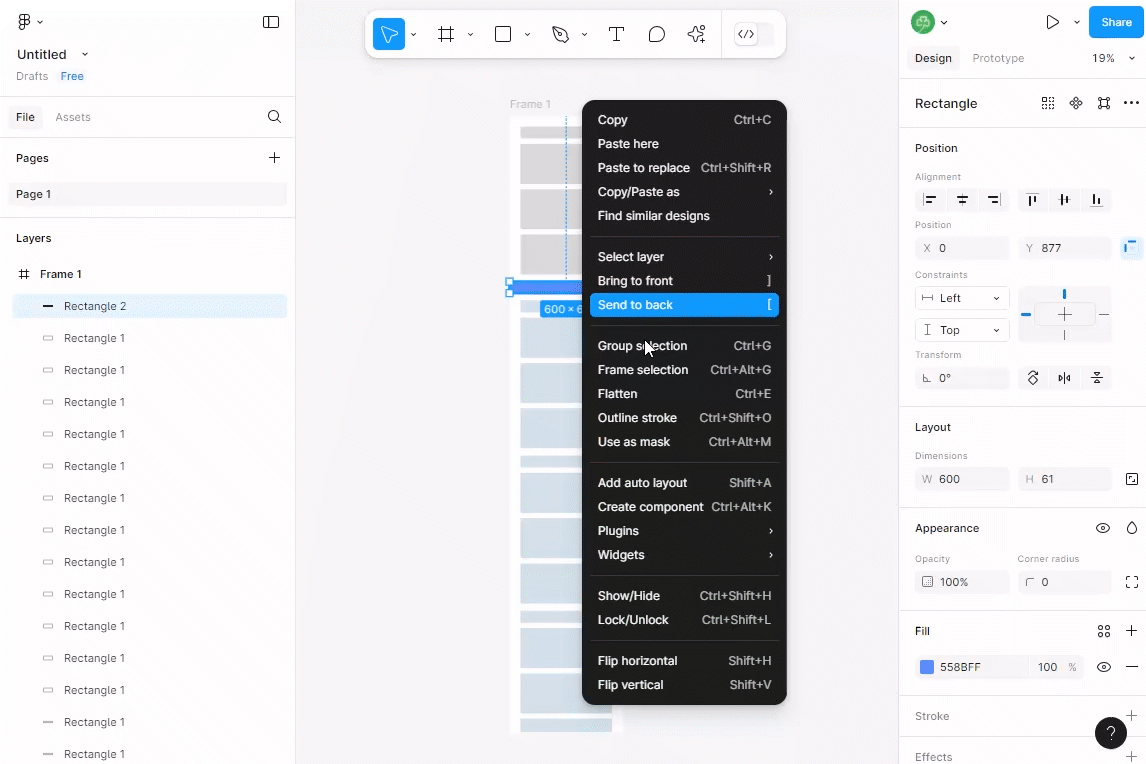Open the shape tools chevron
The image size is (1146, 764).
tap(527, 34)
